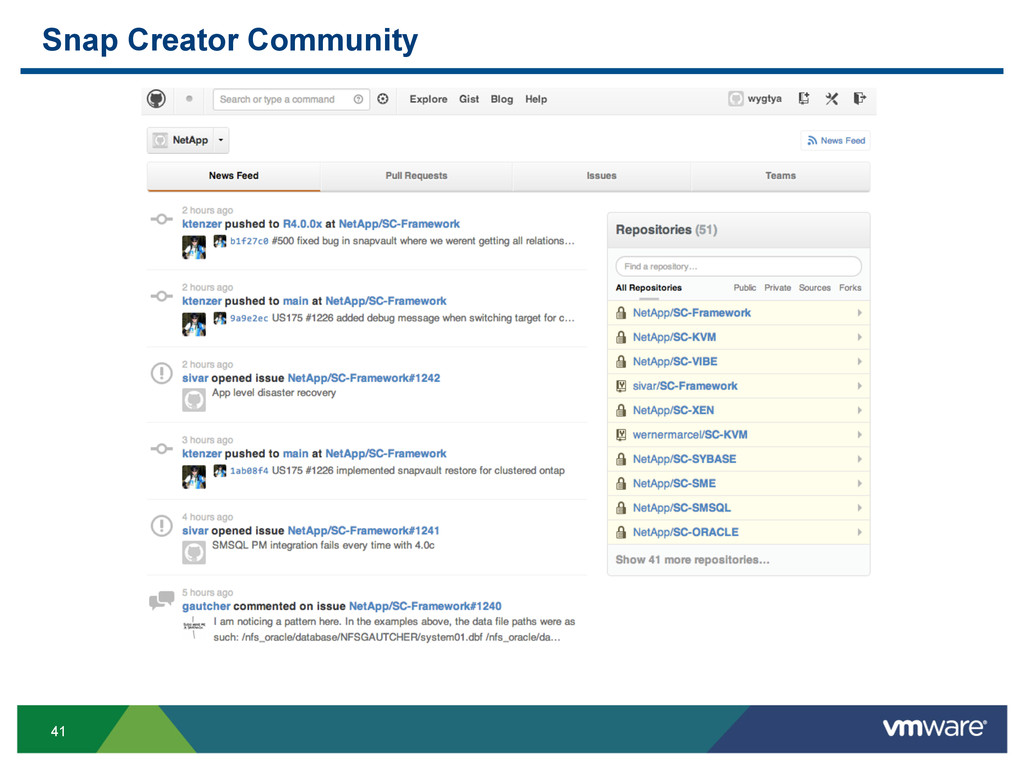Open the Explore menu item
Image resolution: width=1024 pixels, height=768 pixels.
click(x=428, y=99)
